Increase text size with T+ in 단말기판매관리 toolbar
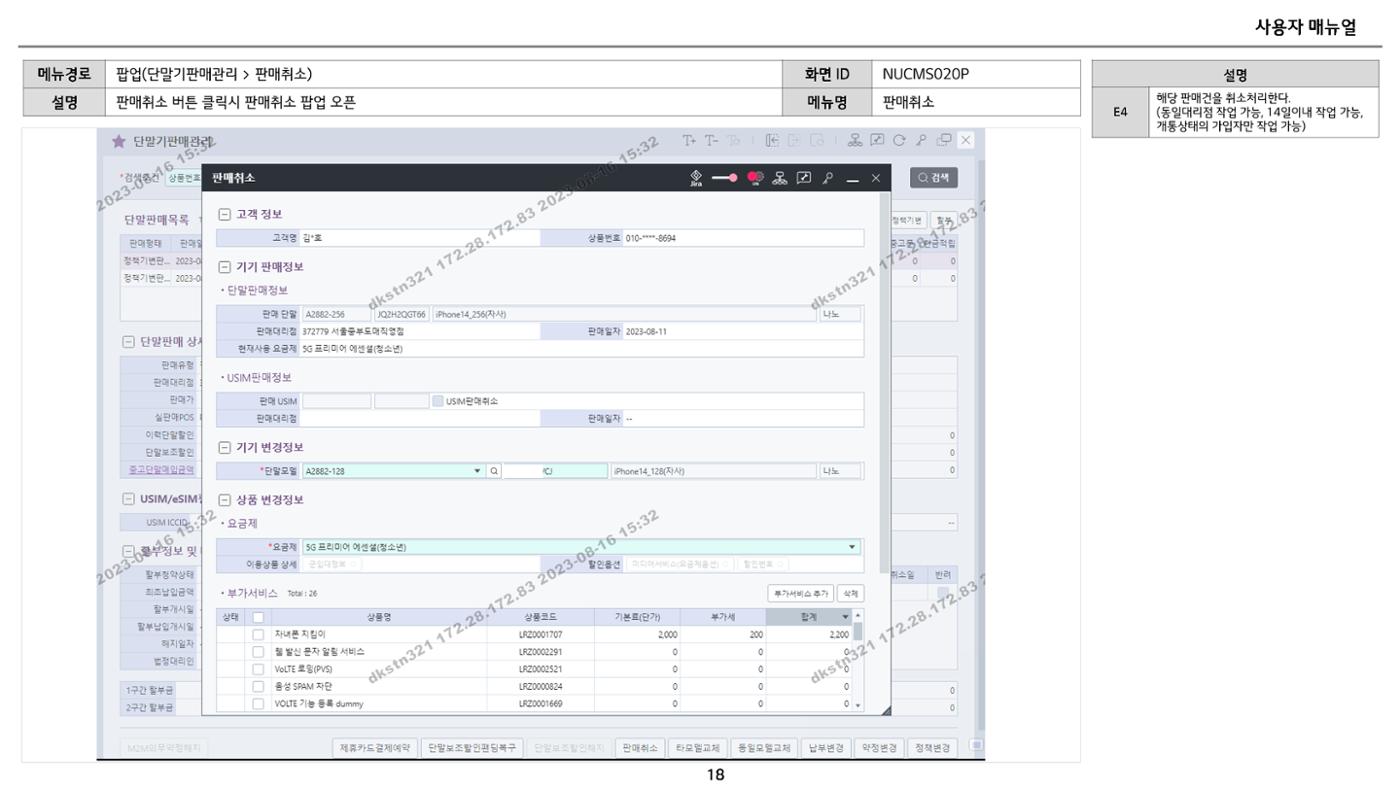1400x788 pixels. click(690, 140)
